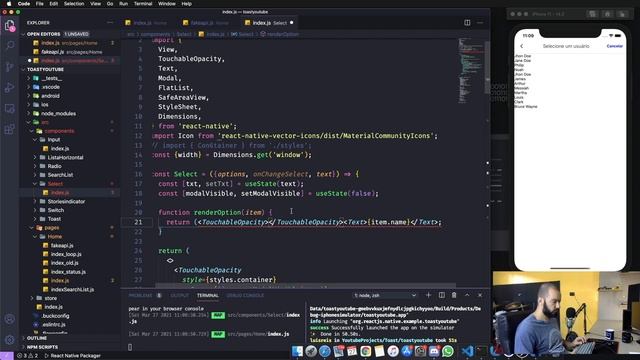This screenshot has width=640, height=360.
Task: Open Music app from the Dock
Action: [393, 351]
